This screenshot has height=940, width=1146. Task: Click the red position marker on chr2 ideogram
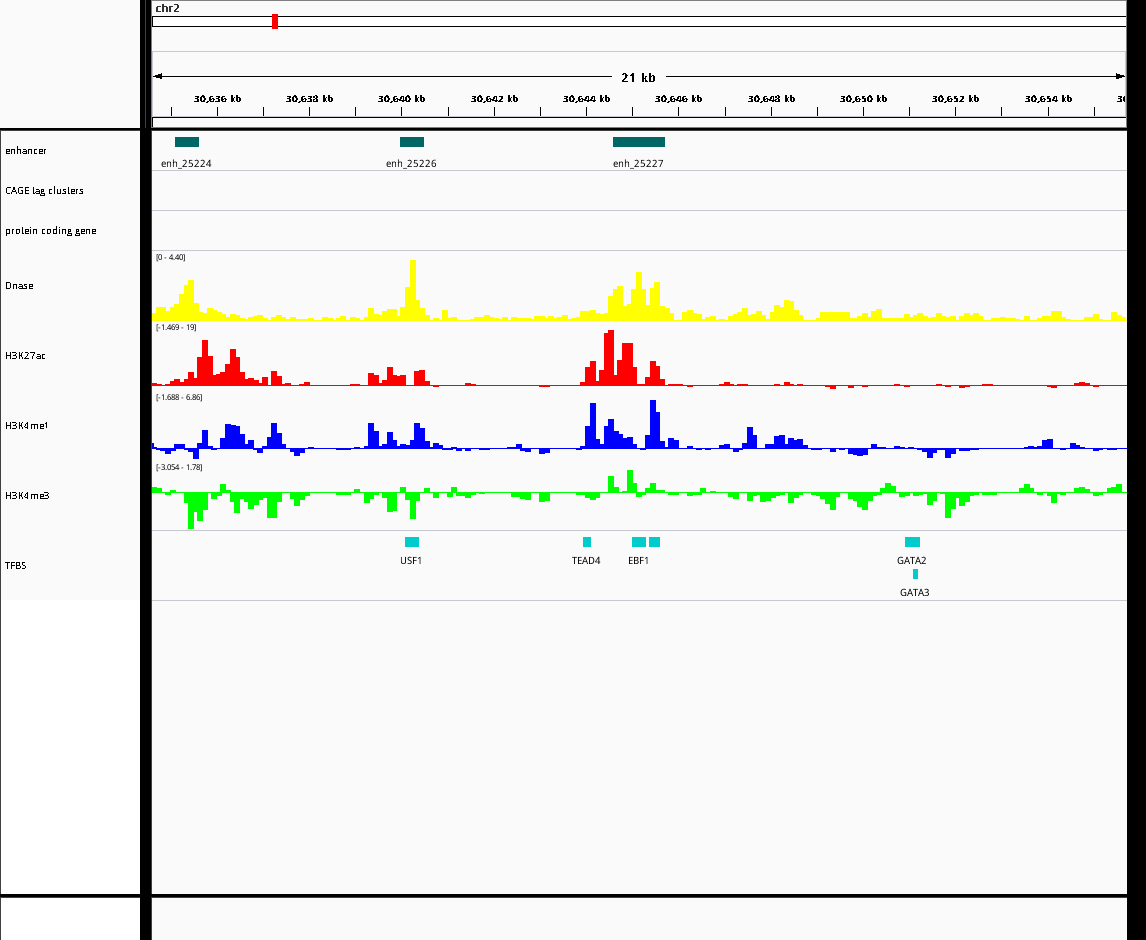point(275,21)
